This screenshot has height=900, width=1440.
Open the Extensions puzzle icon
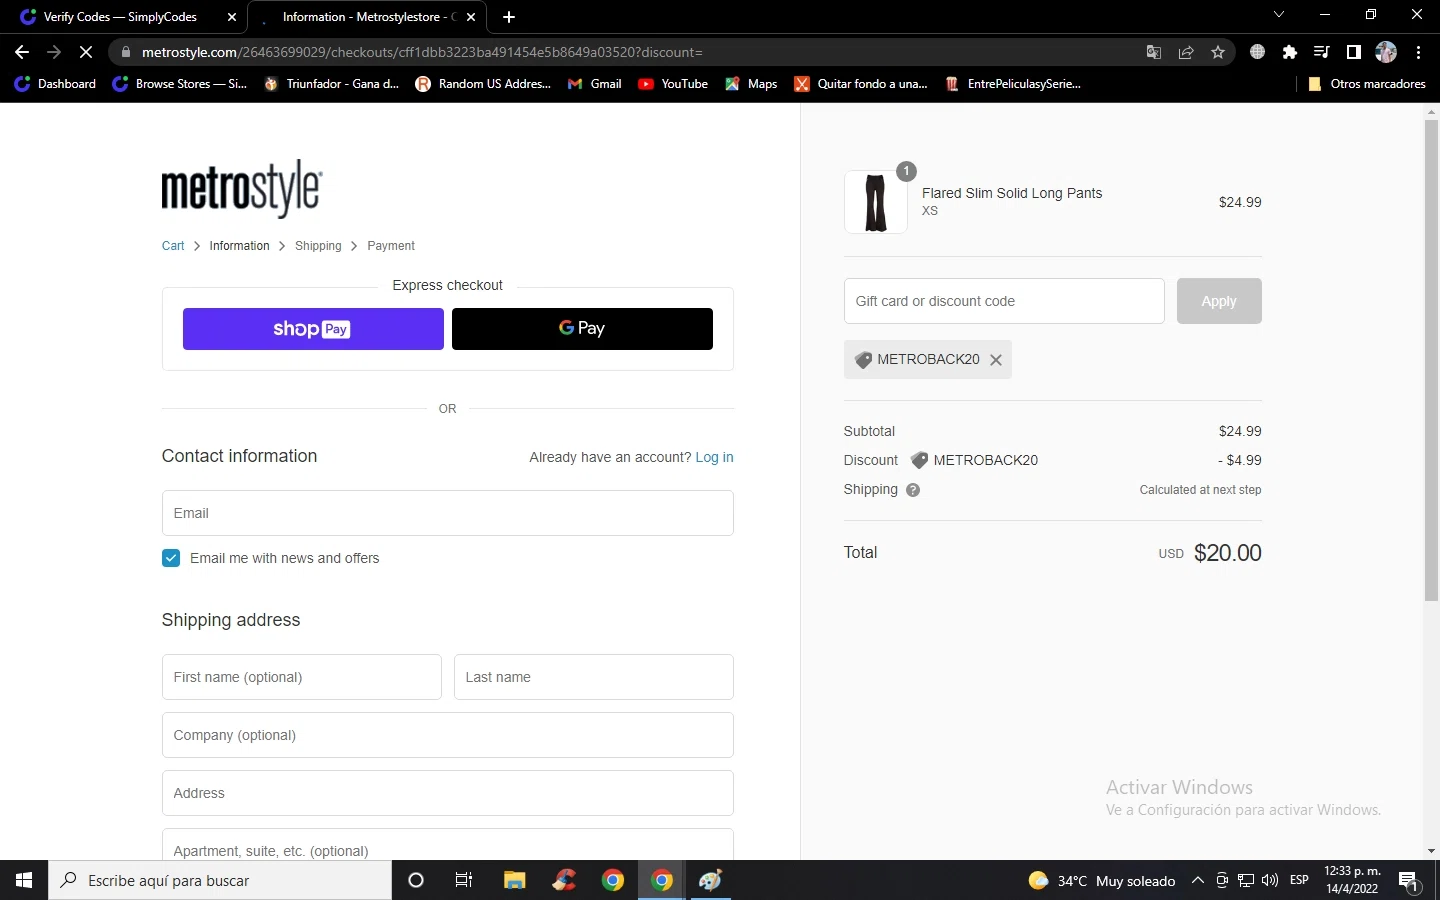tap(1290, 52)
